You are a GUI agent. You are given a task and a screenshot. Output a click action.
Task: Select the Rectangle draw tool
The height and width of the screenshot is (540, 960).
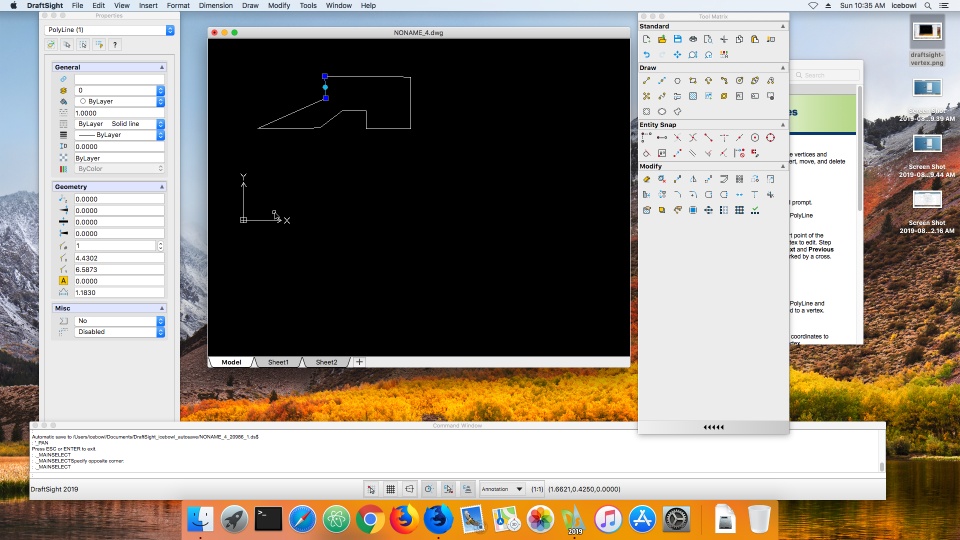[x=693, y=80]
